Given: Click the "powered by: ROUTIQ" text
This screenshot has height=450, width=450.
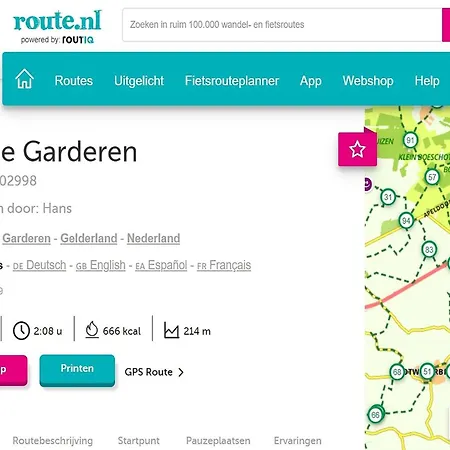Looking at the screenshot, I should pyautogui.click(x=57, y=40).
